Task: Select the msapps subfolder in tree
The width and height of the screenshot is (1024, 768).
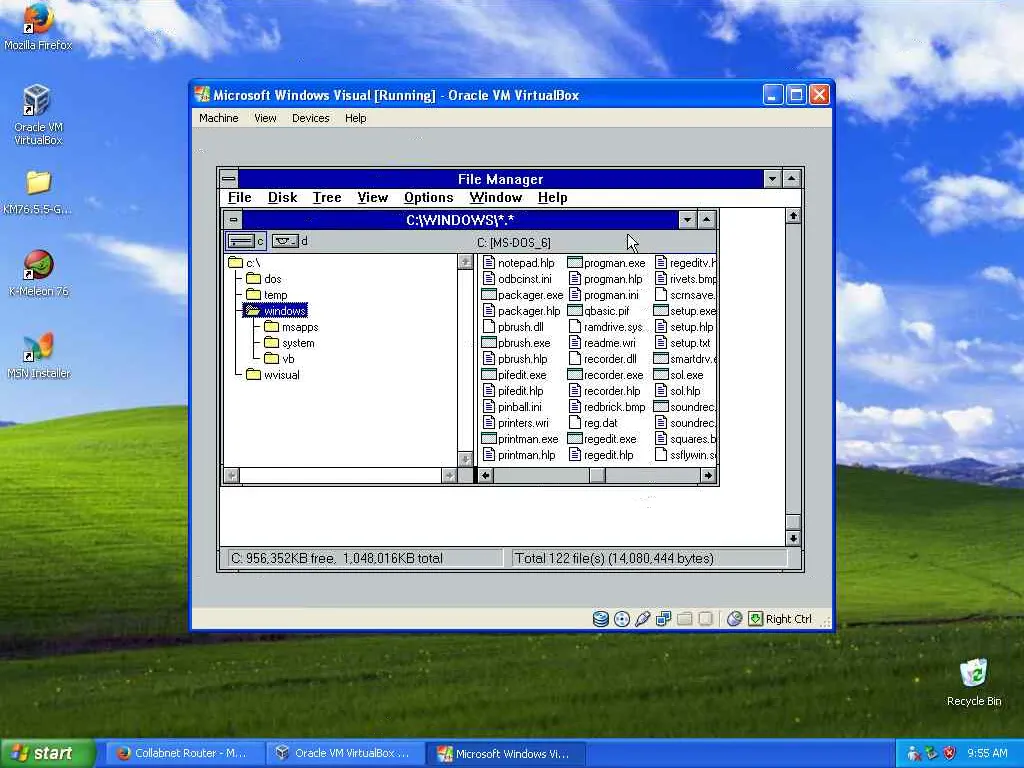Action: [291, 327]
